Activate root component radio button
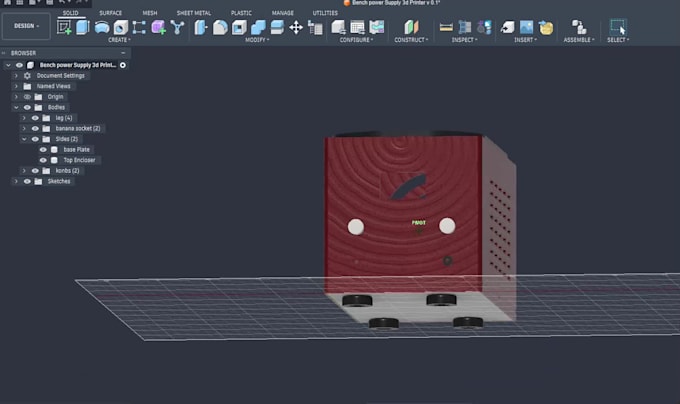This screenshot has width=680, height=404. [123, 65]
